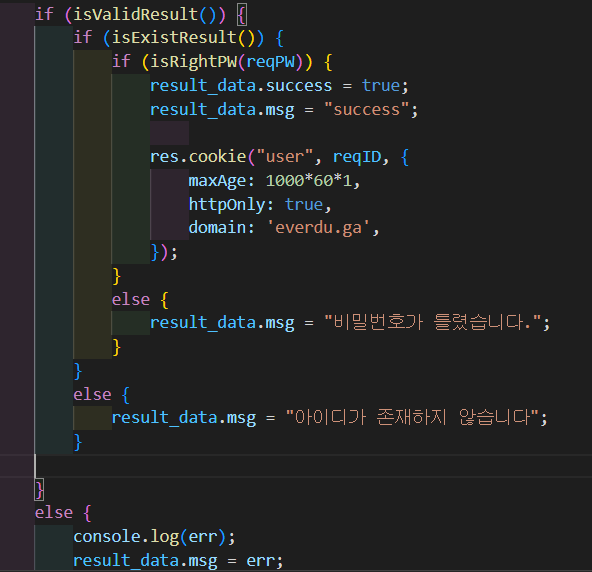Select the reqPW argument

pyautogui.click(x=270, y=62)
